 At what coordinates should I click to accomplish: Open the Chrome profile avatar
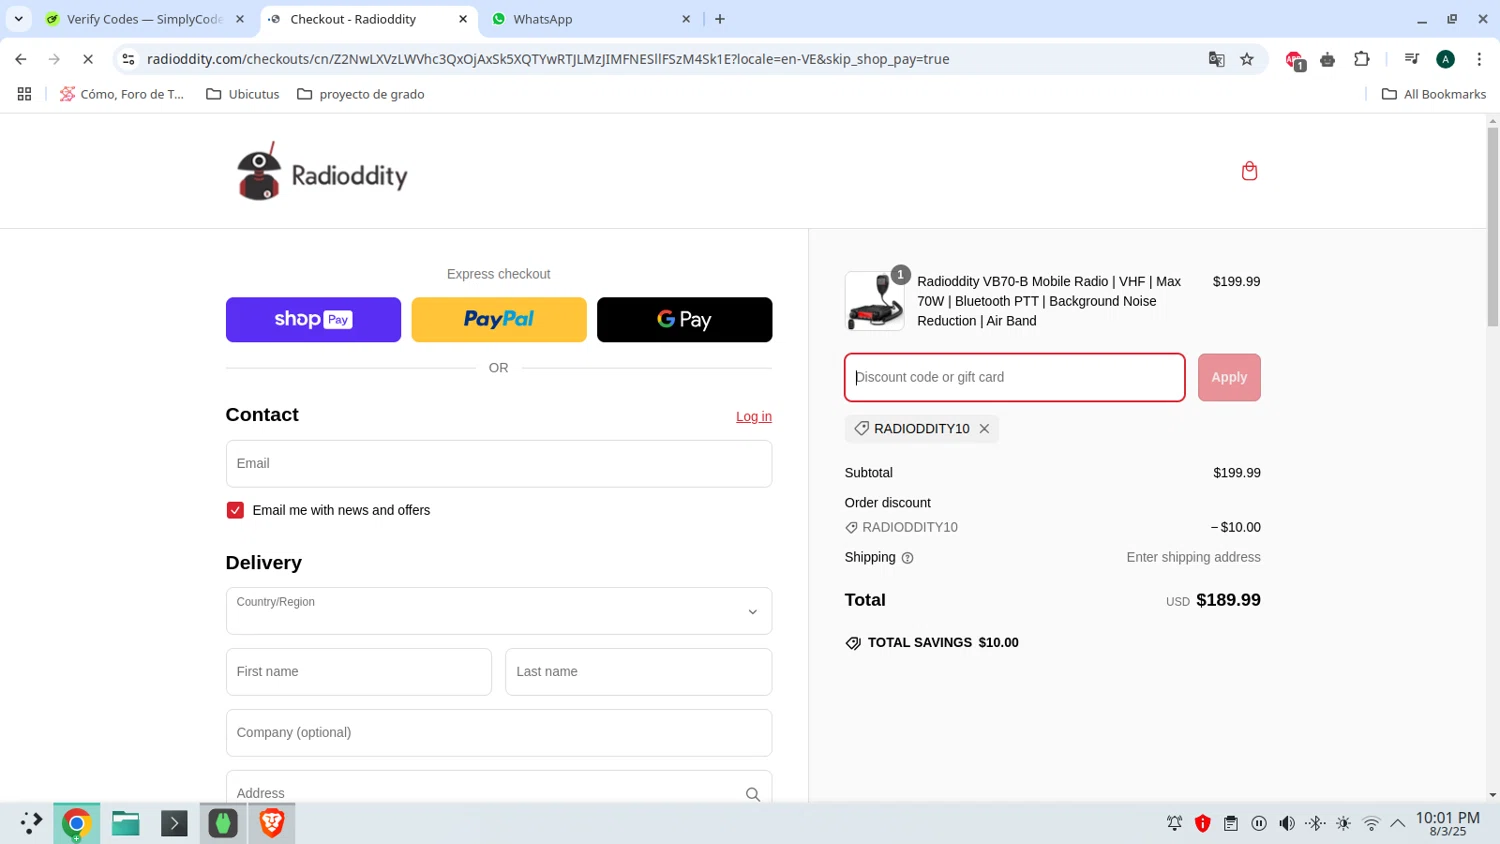click(x=1445, y=59)
